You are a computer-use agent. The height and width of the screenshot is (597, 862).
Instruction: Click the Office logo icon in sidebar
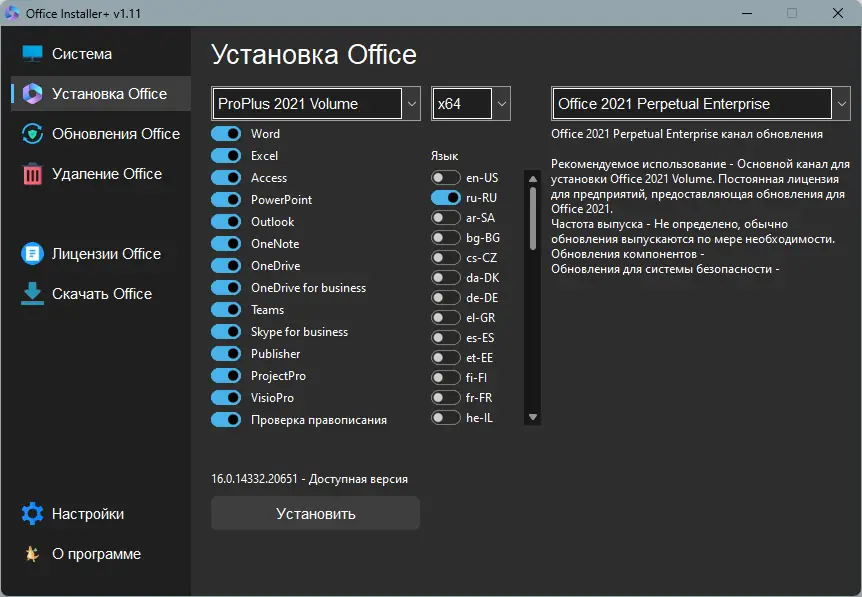(x=33, y=94)
